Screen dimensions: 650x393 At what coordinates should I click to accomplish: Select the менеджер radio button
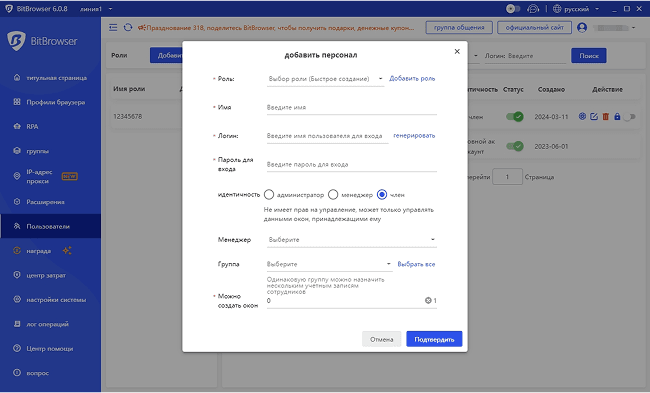(333, 194)
